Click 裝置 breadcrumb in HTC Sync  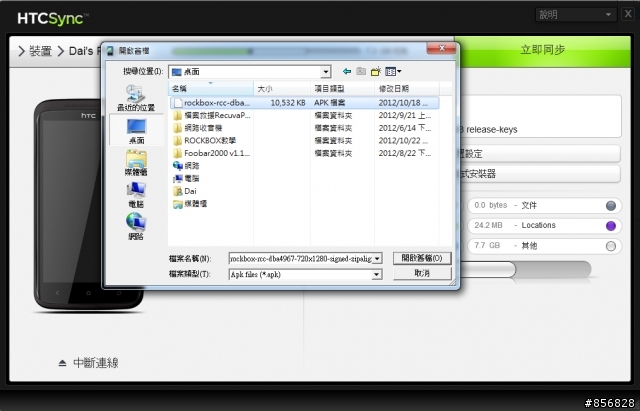(x=41, y=51)
